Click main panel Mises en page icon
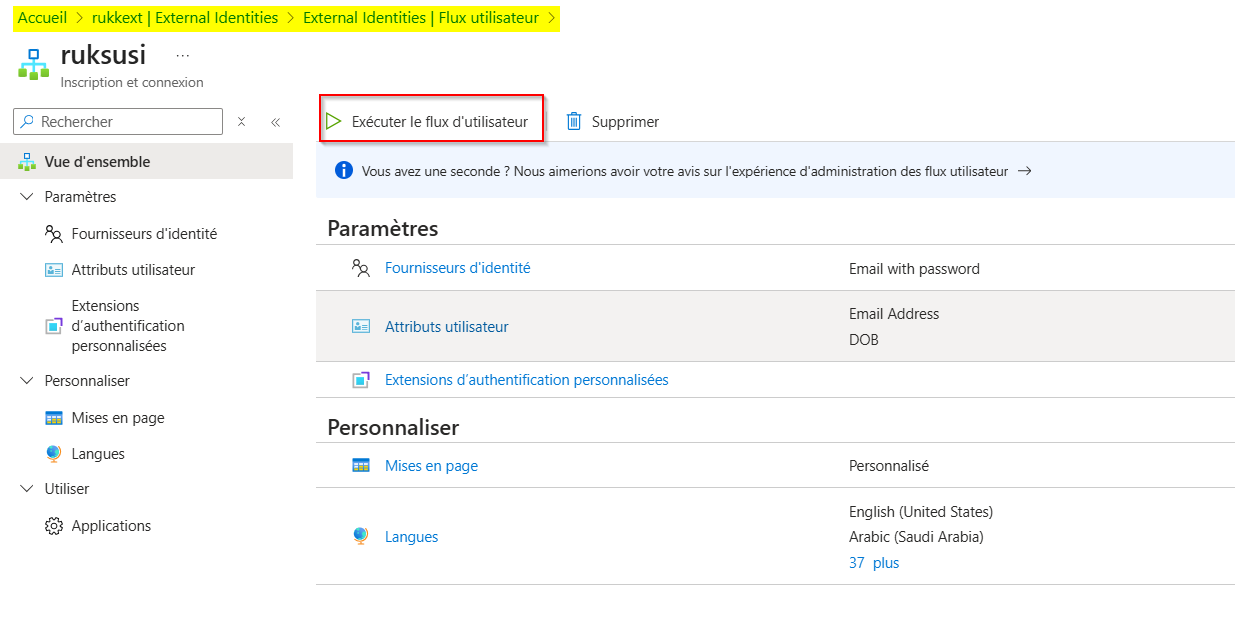This screenshot has width=1235, height=630. [361, 466]
